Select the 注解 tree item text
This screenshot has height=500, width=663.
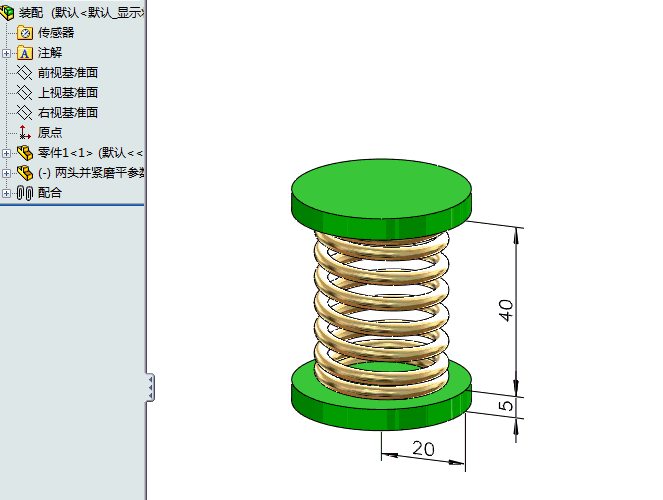50,53
